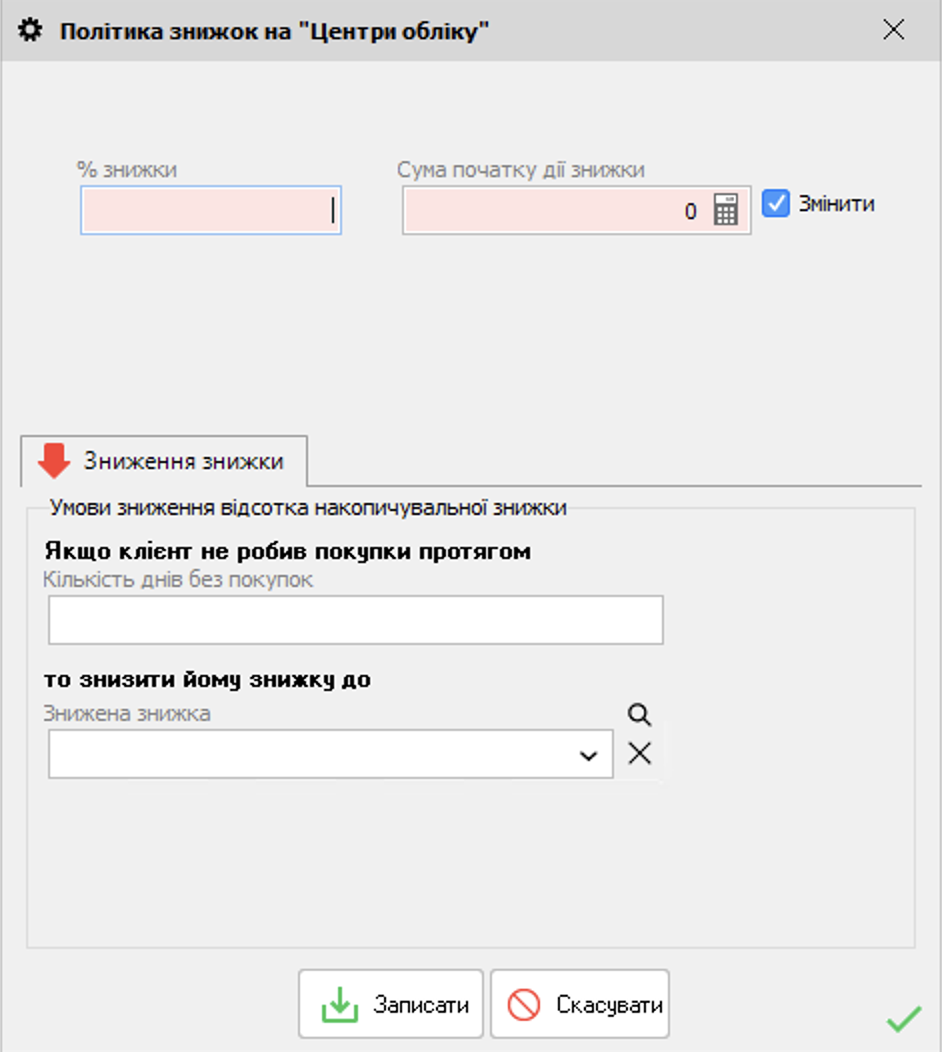Close the discount policy dialog window

point(894,30)
